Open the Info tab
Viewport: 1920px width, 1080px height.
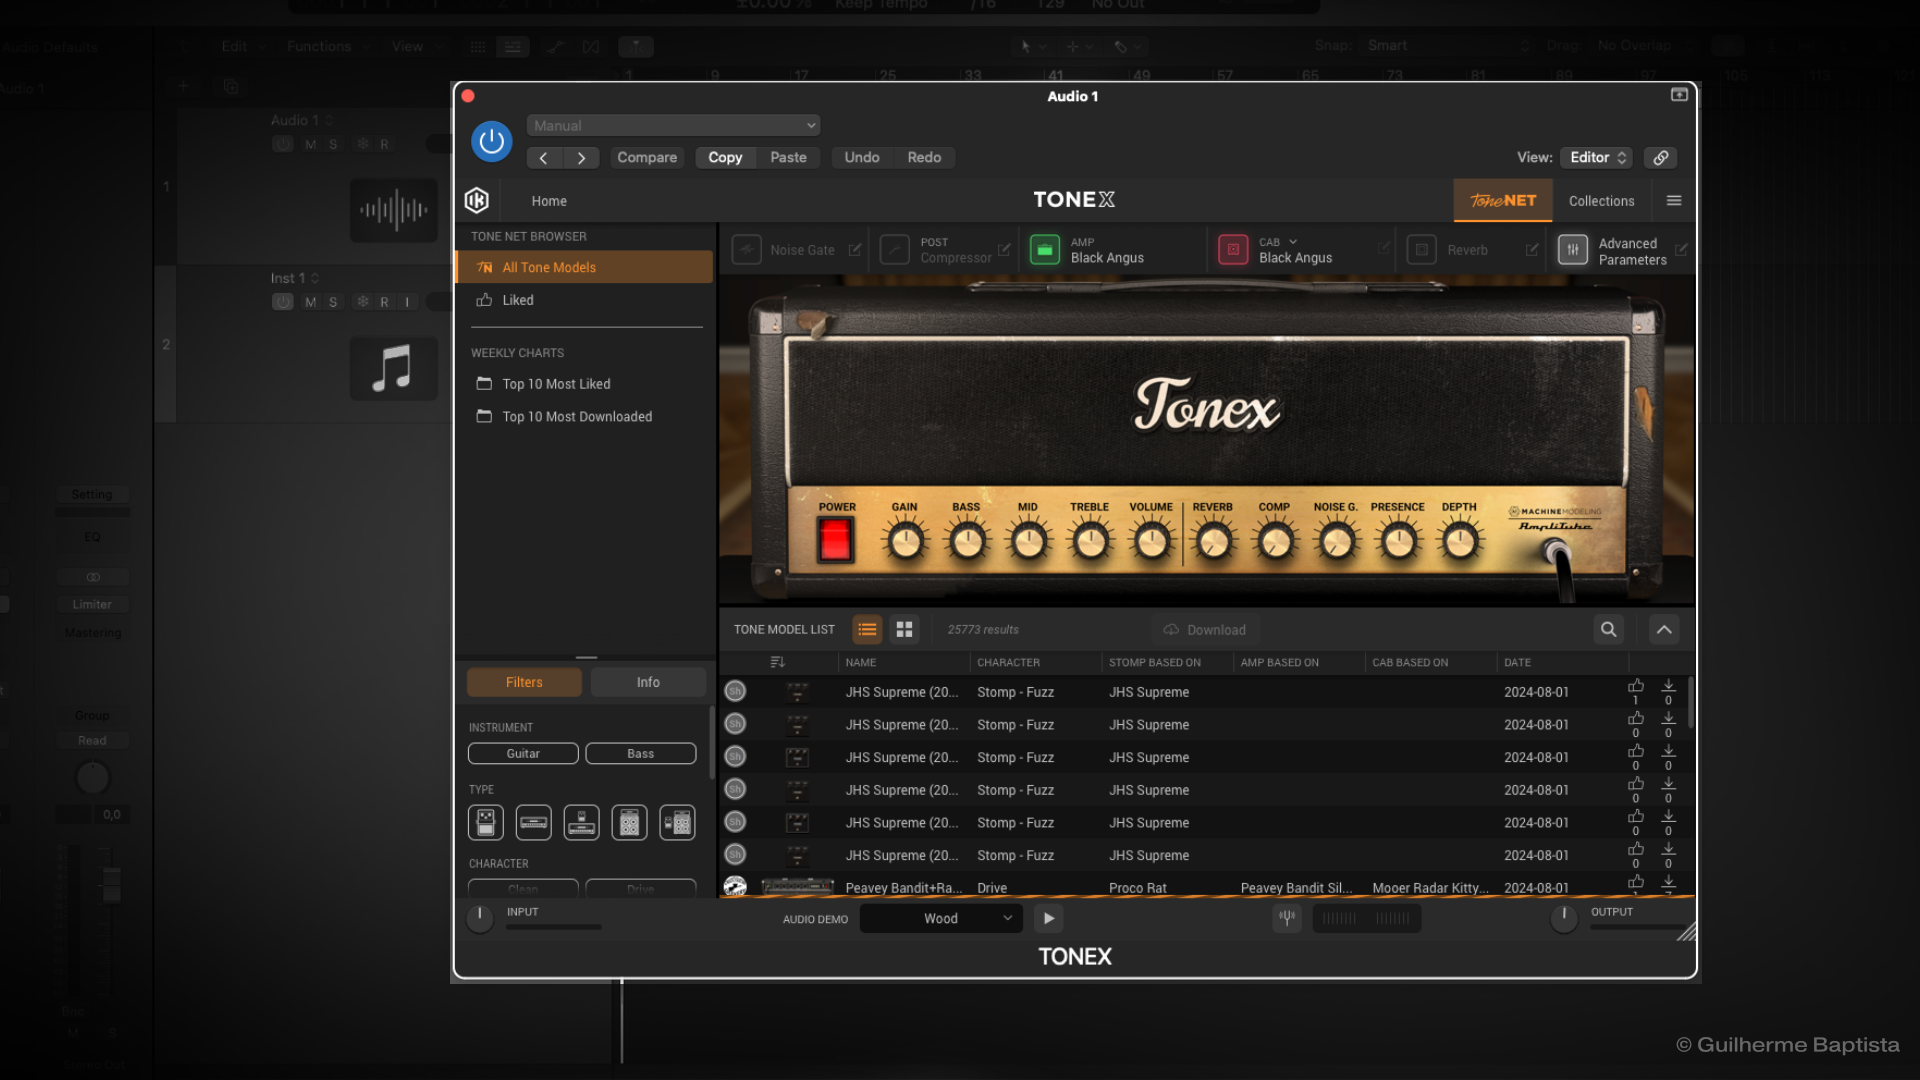click(647, 682)
